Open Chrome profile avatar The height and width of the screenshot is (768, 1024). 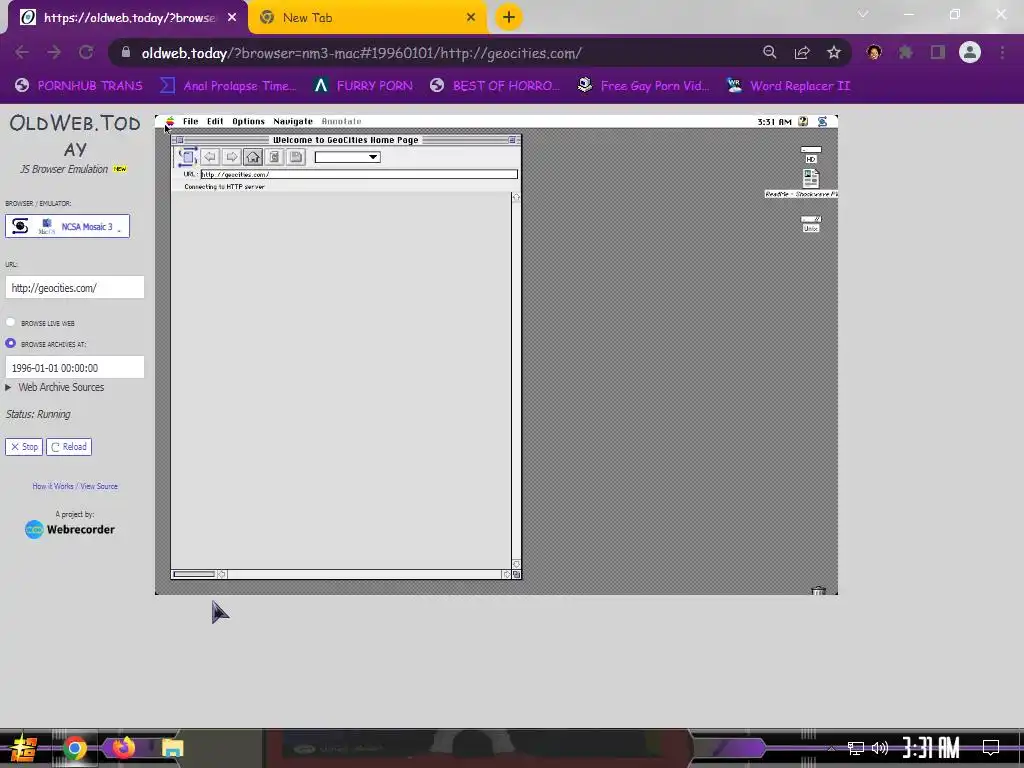(x=970, y=53)
